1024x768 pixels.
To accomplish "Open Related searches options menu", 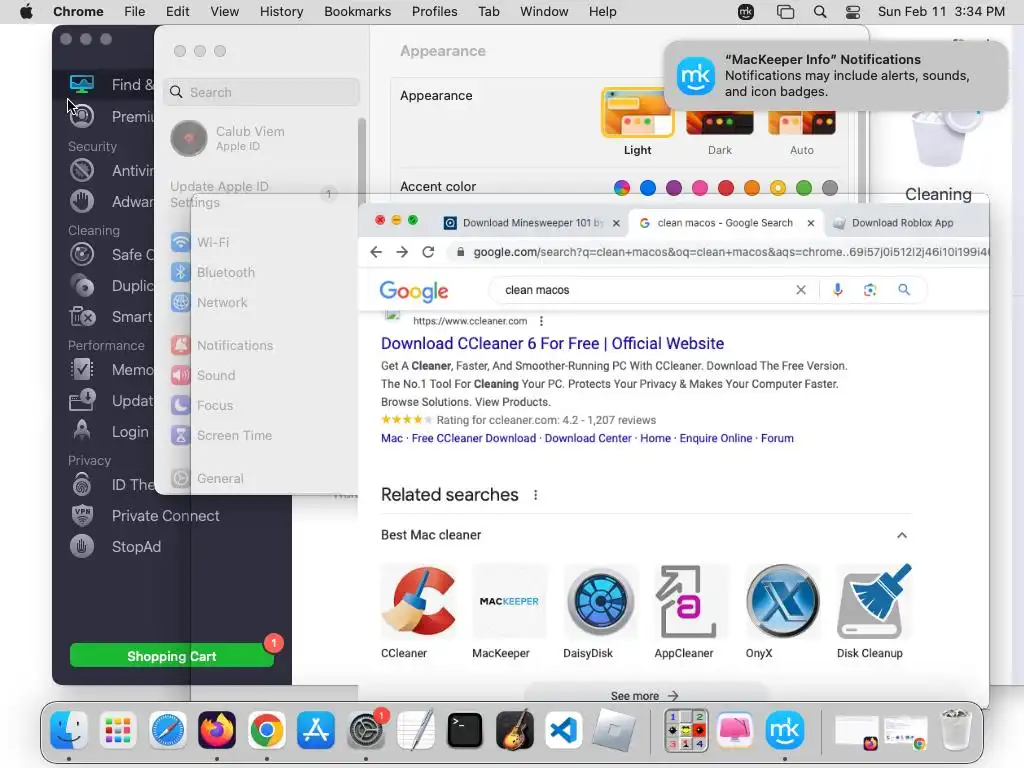I will [x=536, y=495].
